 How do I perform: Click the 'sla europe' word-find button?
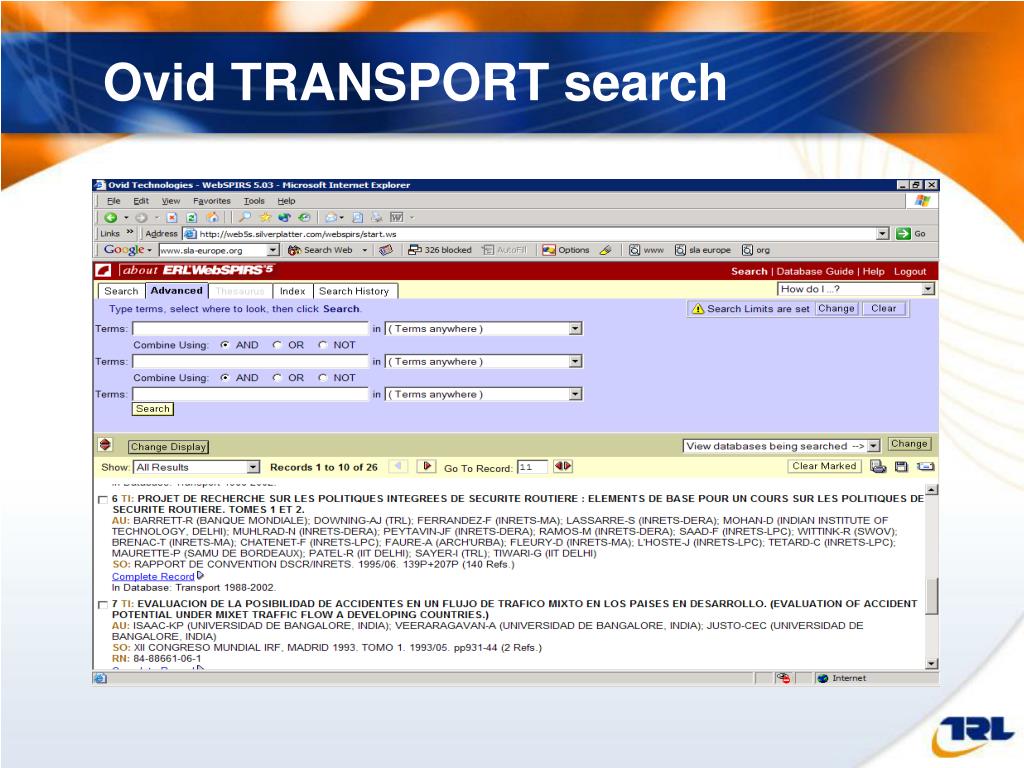click(x=703, y=250)
